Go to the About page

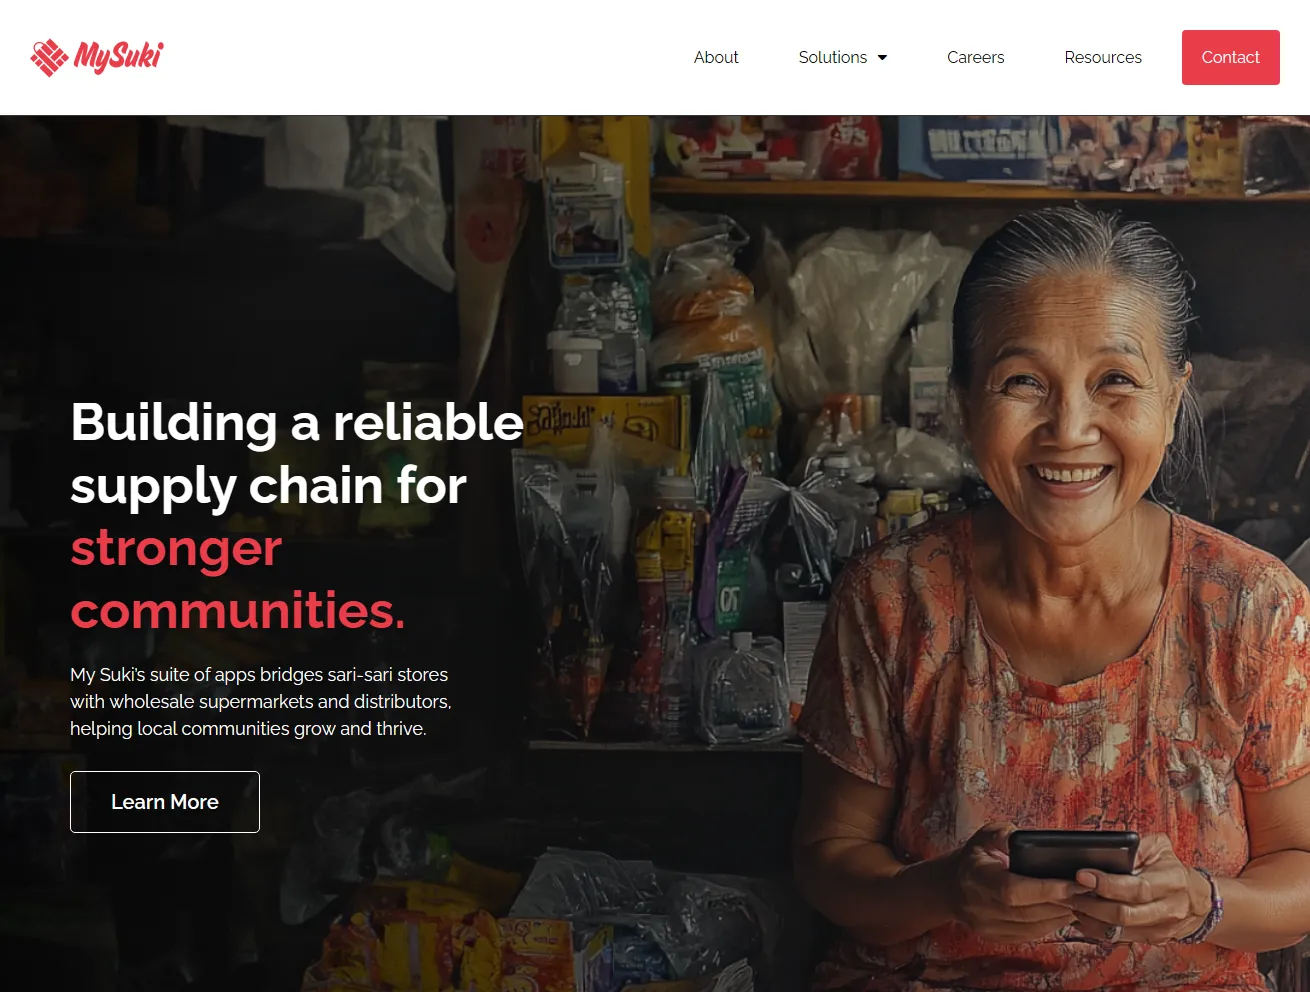pyautogui.click(x=716, y=57)
